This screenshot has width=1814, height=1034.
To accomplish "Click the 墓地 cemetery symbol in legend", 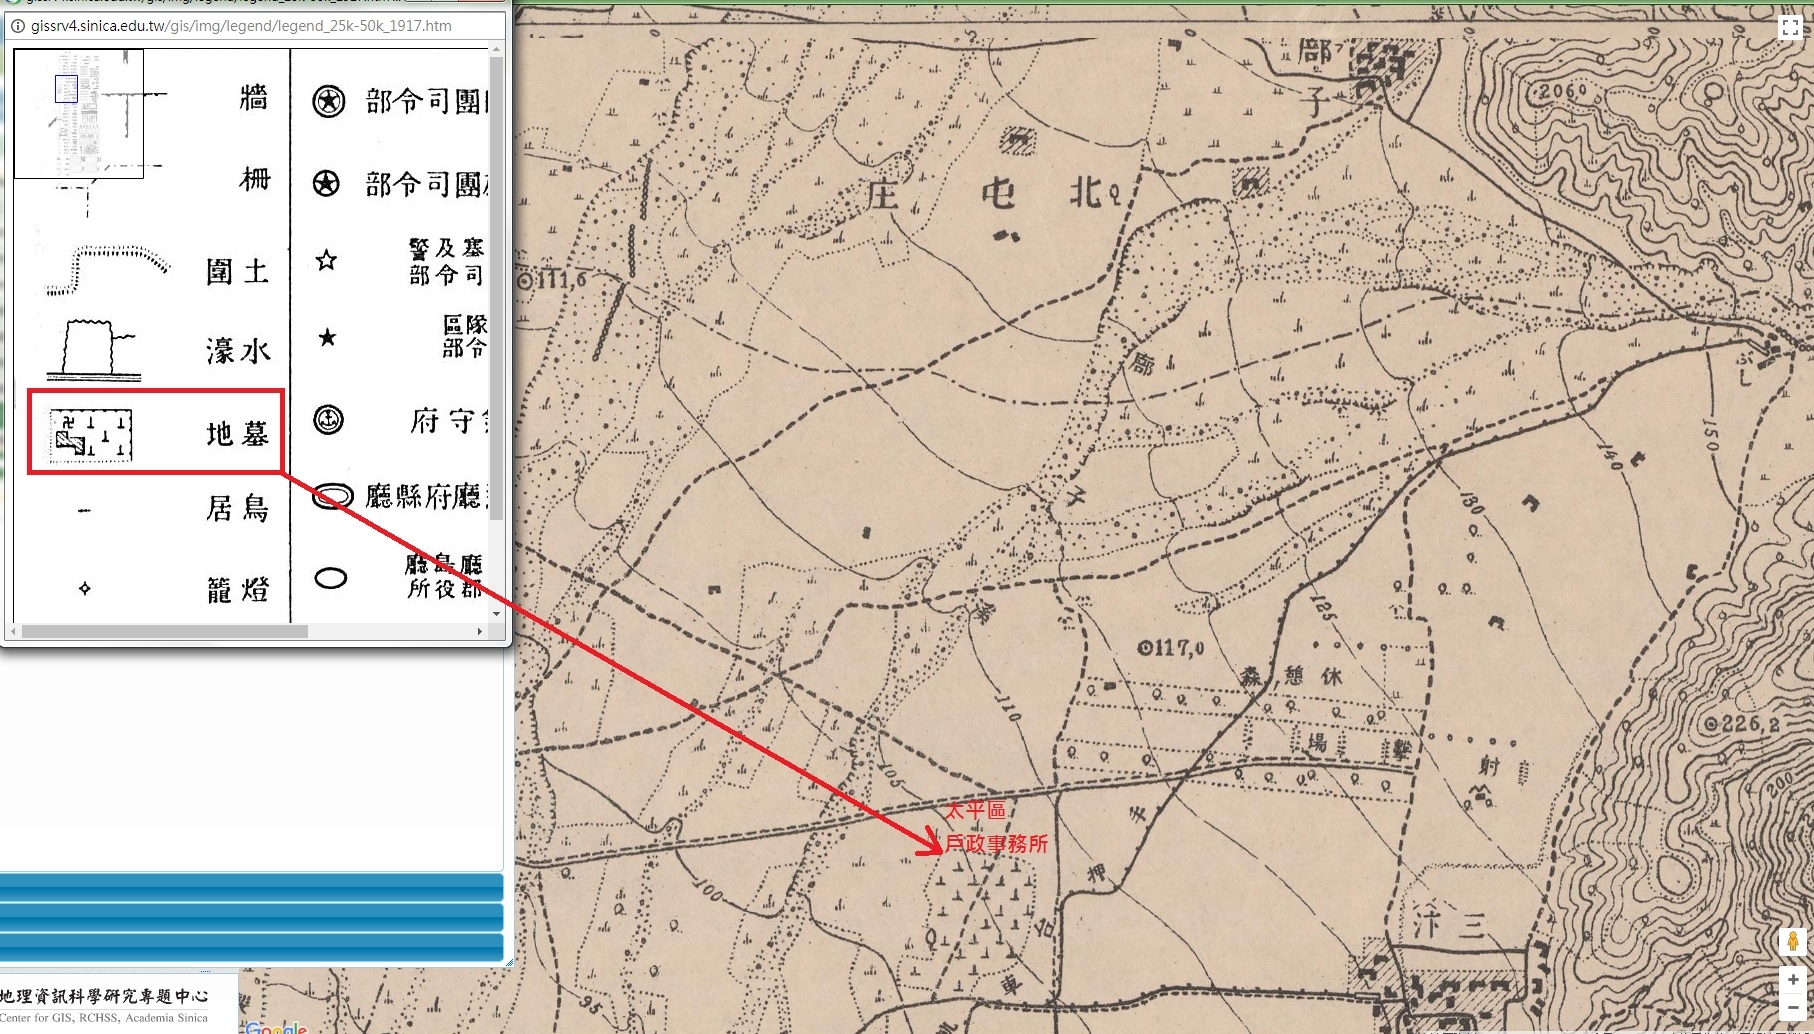I will 92,436.
